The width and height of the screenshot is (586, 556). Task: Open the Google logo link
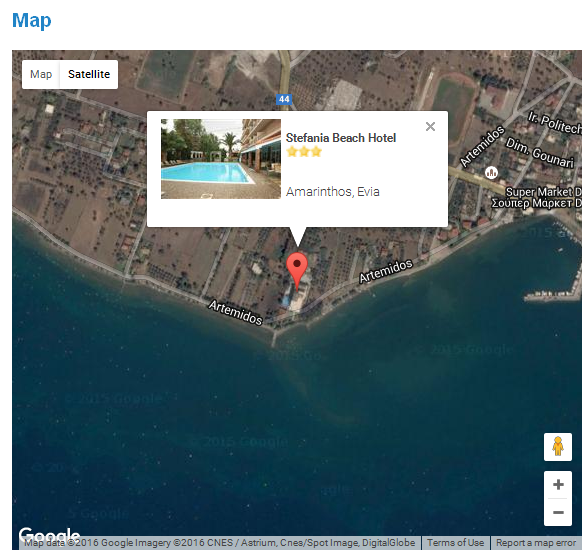point(49,534)
